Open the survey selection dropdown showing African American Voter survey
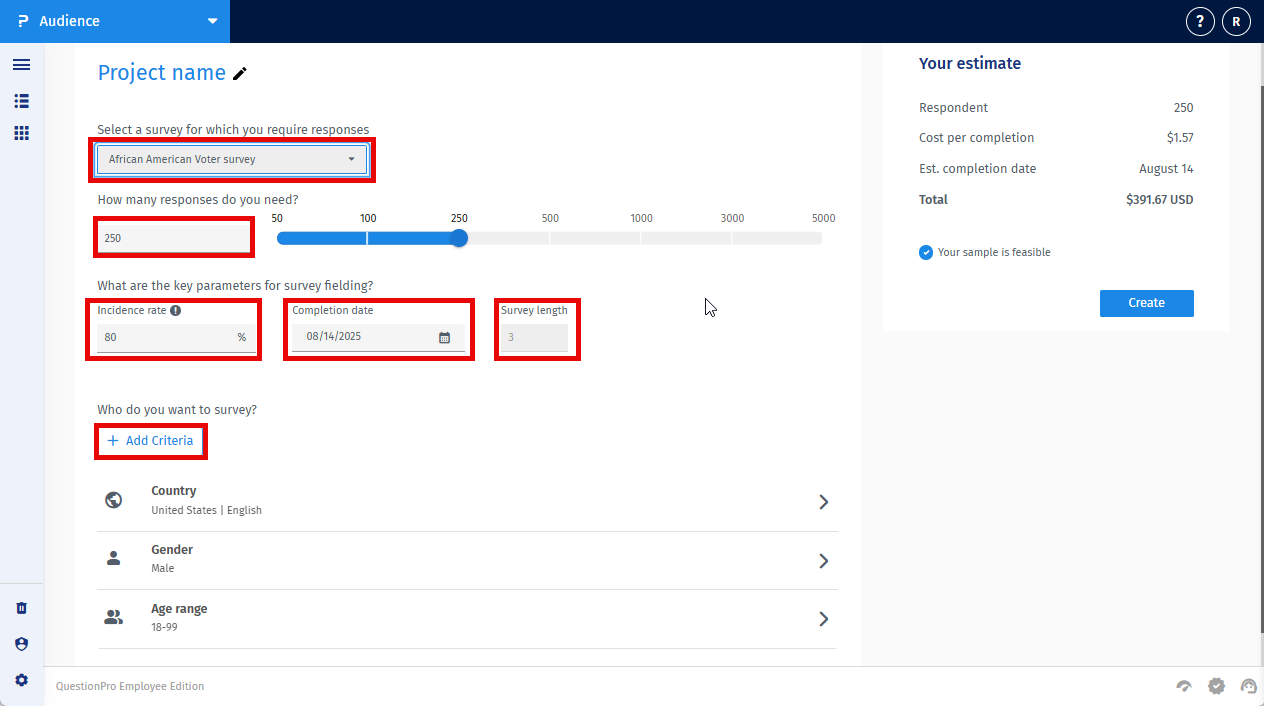Screen dimensions: 1264x706 click(232, 159)
